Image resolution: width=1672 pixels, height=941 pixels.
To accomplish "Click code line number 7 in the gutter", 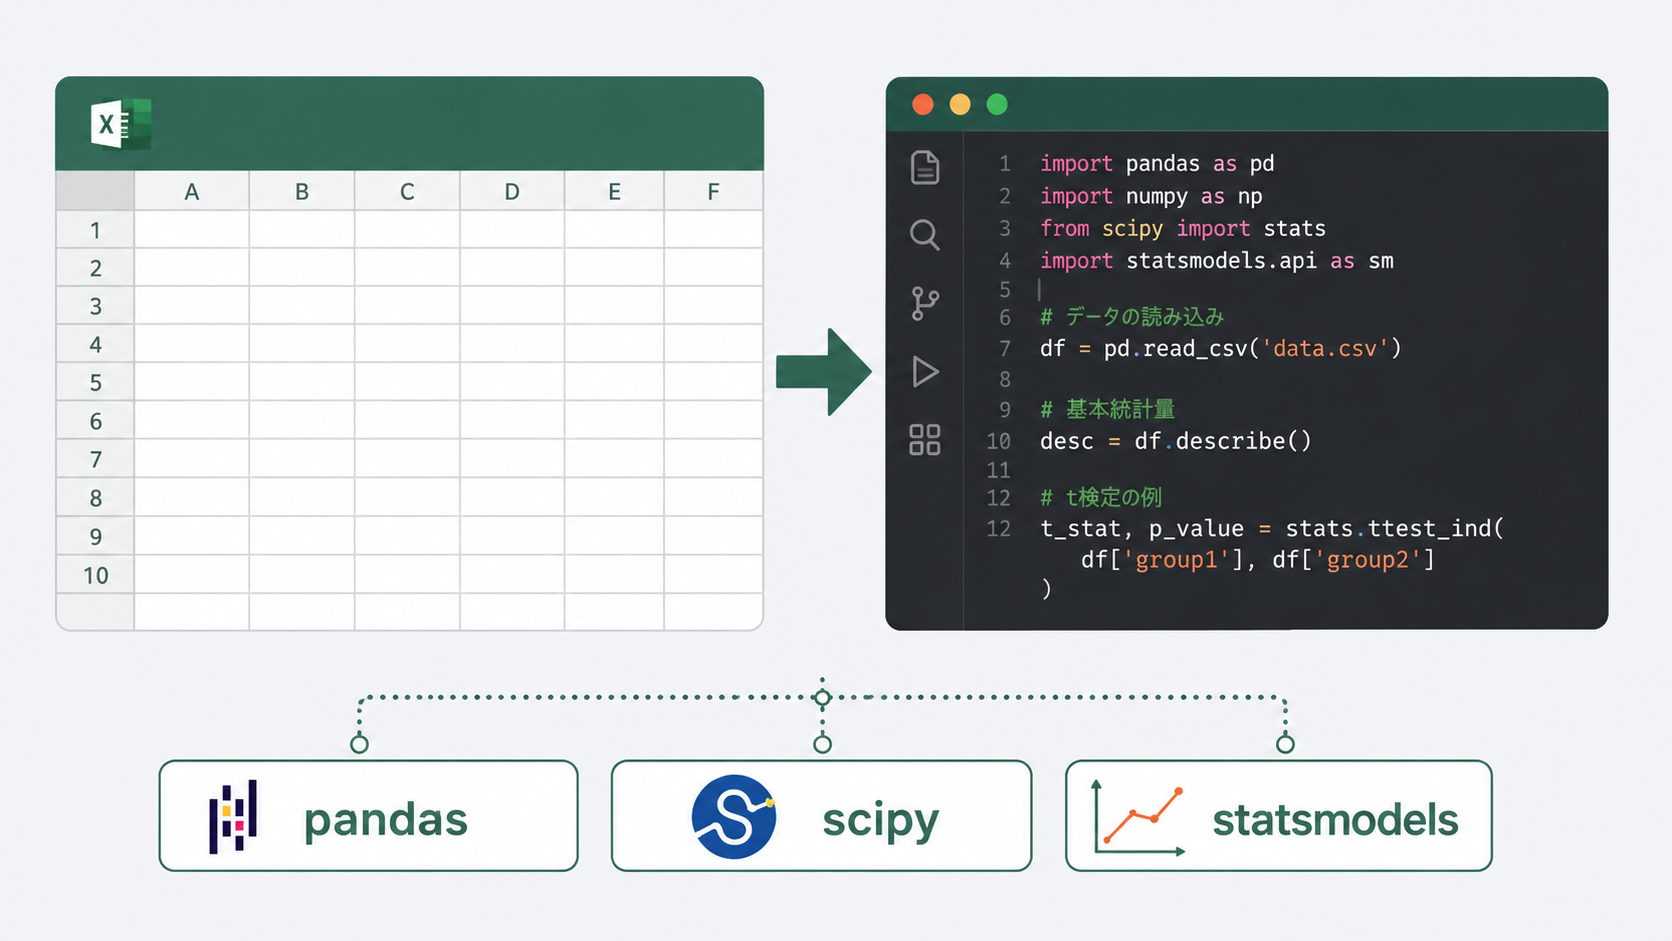I will (x=1005, y=349).
